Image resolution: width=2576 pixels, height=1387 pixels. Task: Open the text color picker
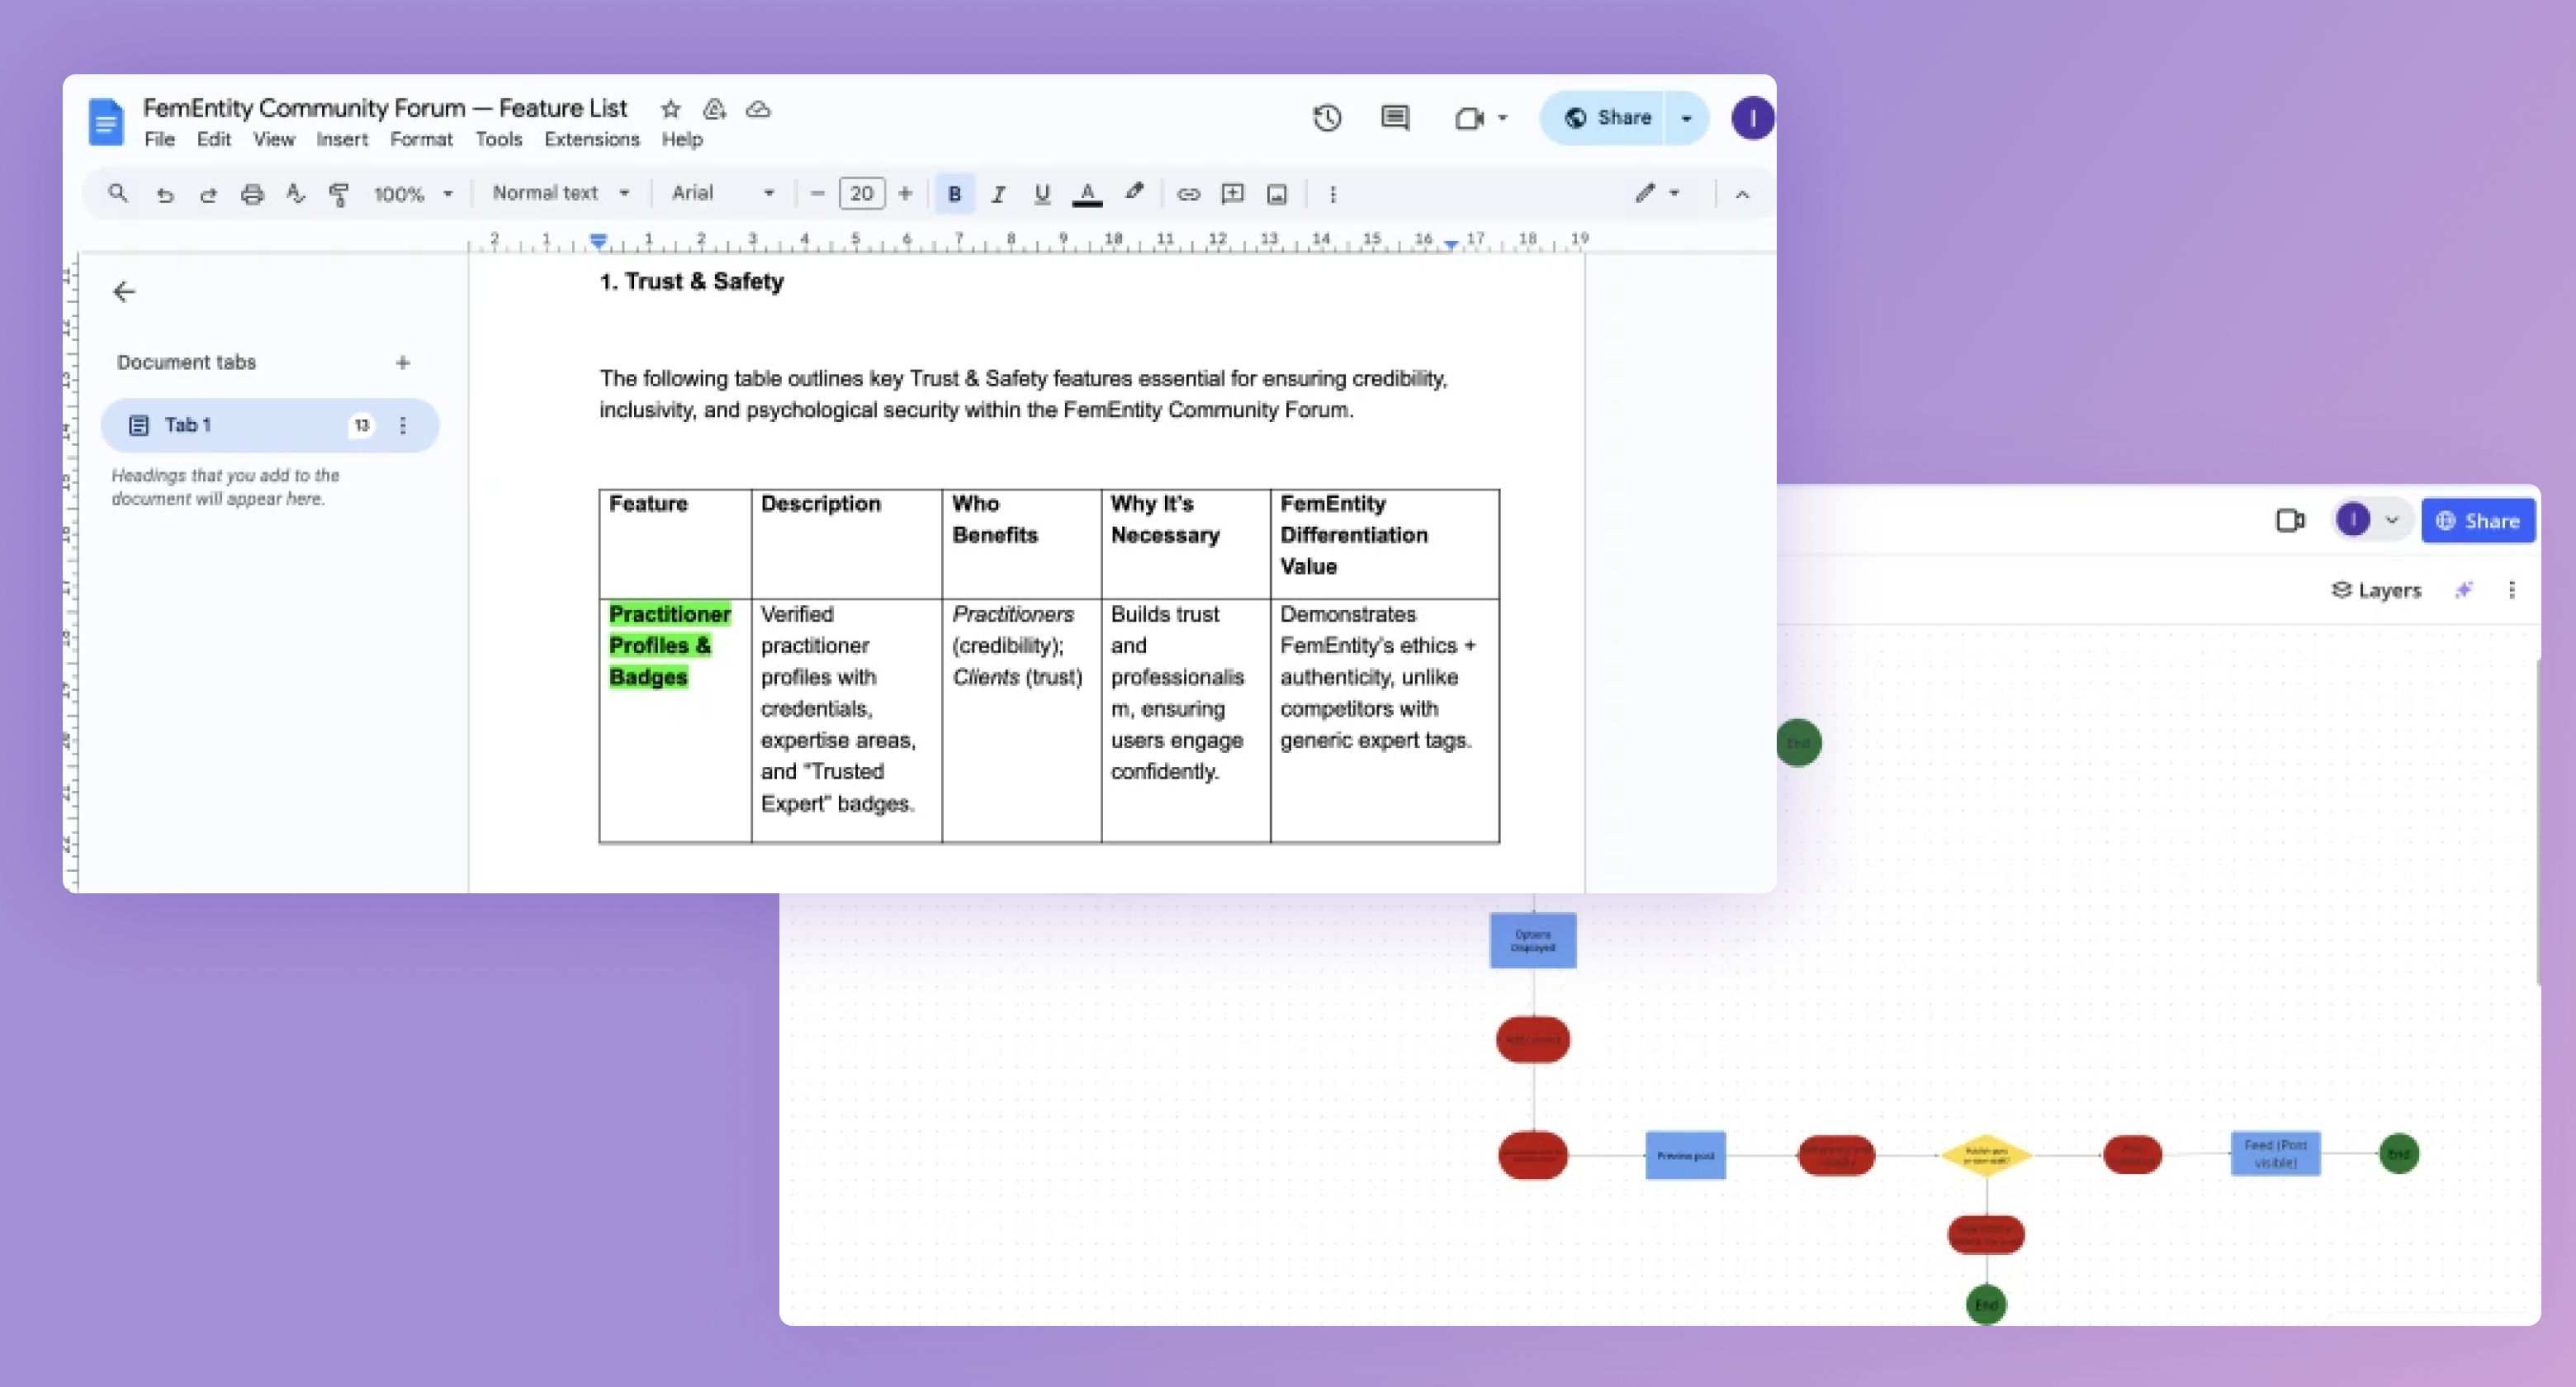click(1087, 194)
